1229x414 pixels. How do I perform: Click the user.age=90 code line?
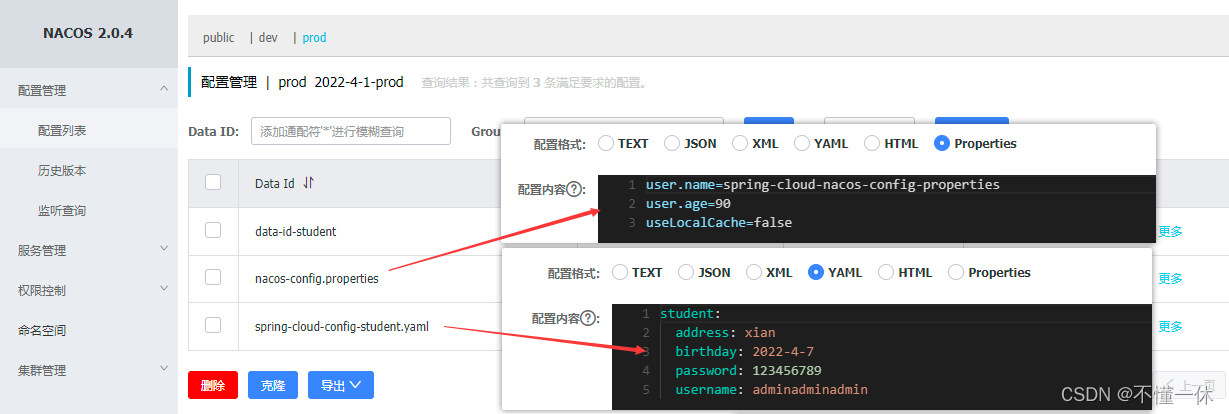(x=688, y=203)
